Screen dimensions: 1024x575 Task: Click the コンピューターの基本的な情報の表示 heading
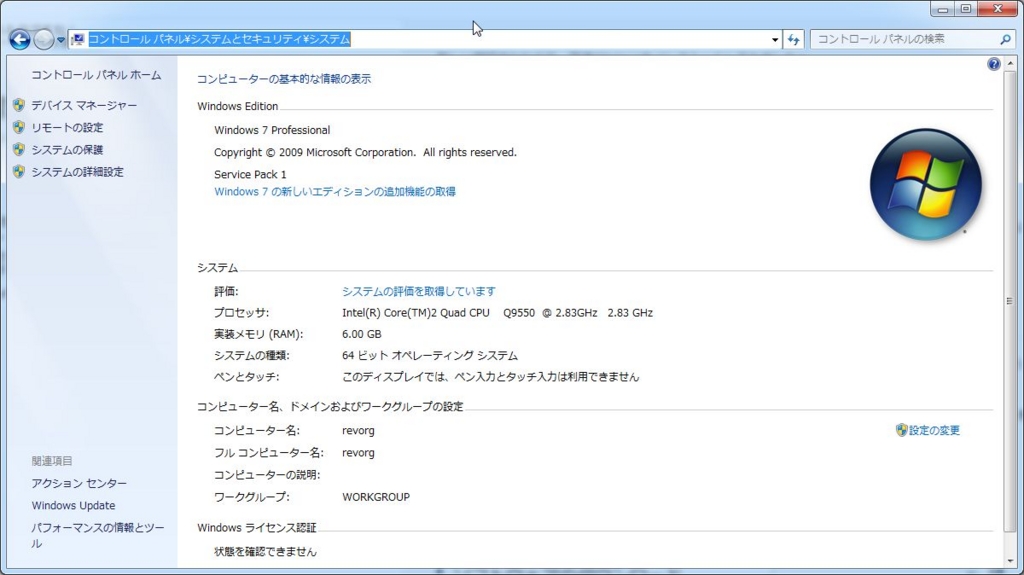pyautogui.click(x=284, y=79)
